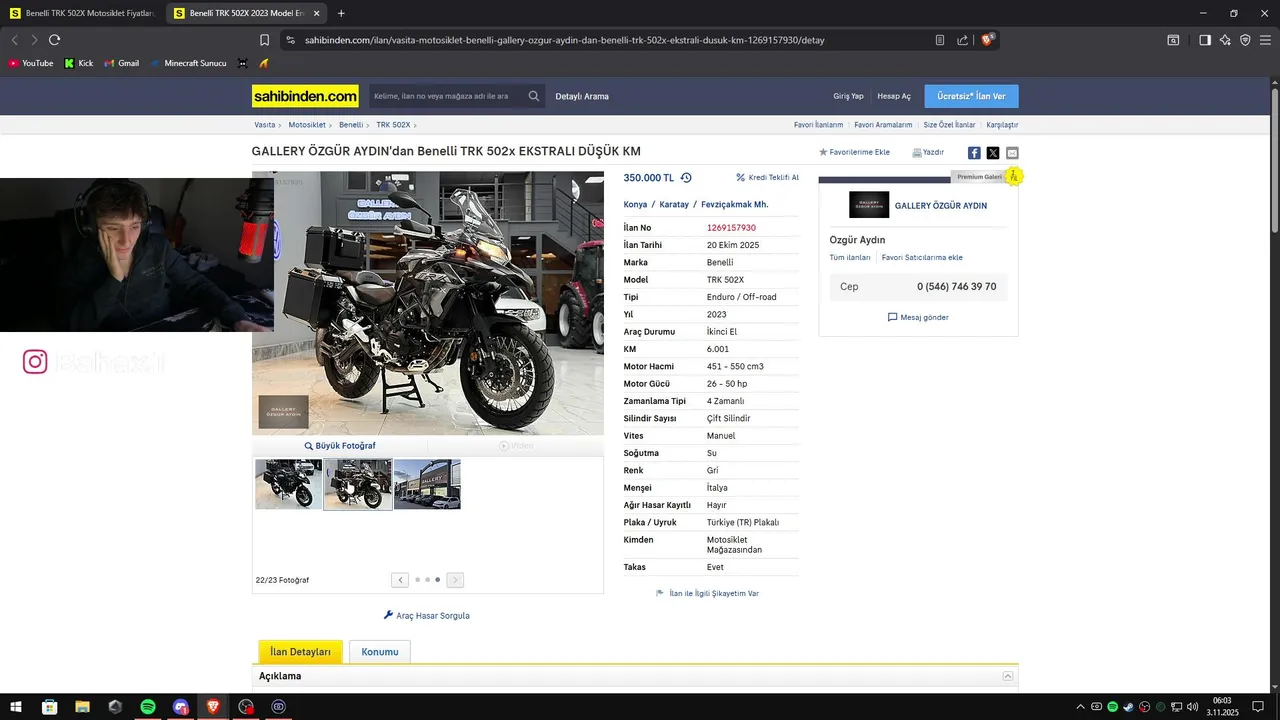This screenshot has width=1280, height=720.
Task: Click Yazdır print link
Action: tap(928, 153)
